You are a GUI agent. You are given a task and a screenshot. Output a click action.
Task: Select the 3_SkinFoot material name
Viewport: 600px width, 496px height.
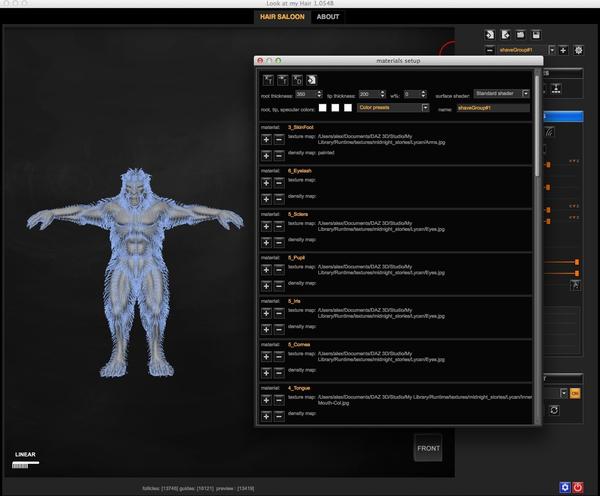click(300, 127)
